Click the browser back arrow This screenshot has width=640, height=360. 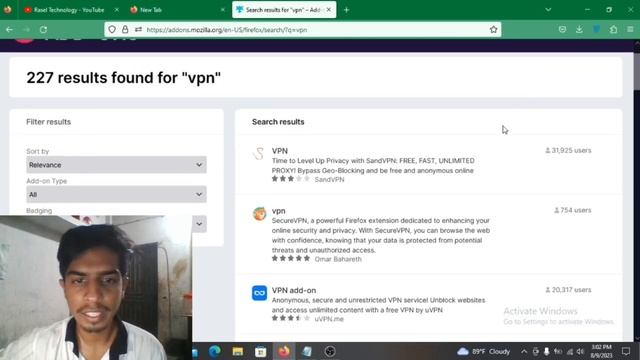click(x=9, y=29)
